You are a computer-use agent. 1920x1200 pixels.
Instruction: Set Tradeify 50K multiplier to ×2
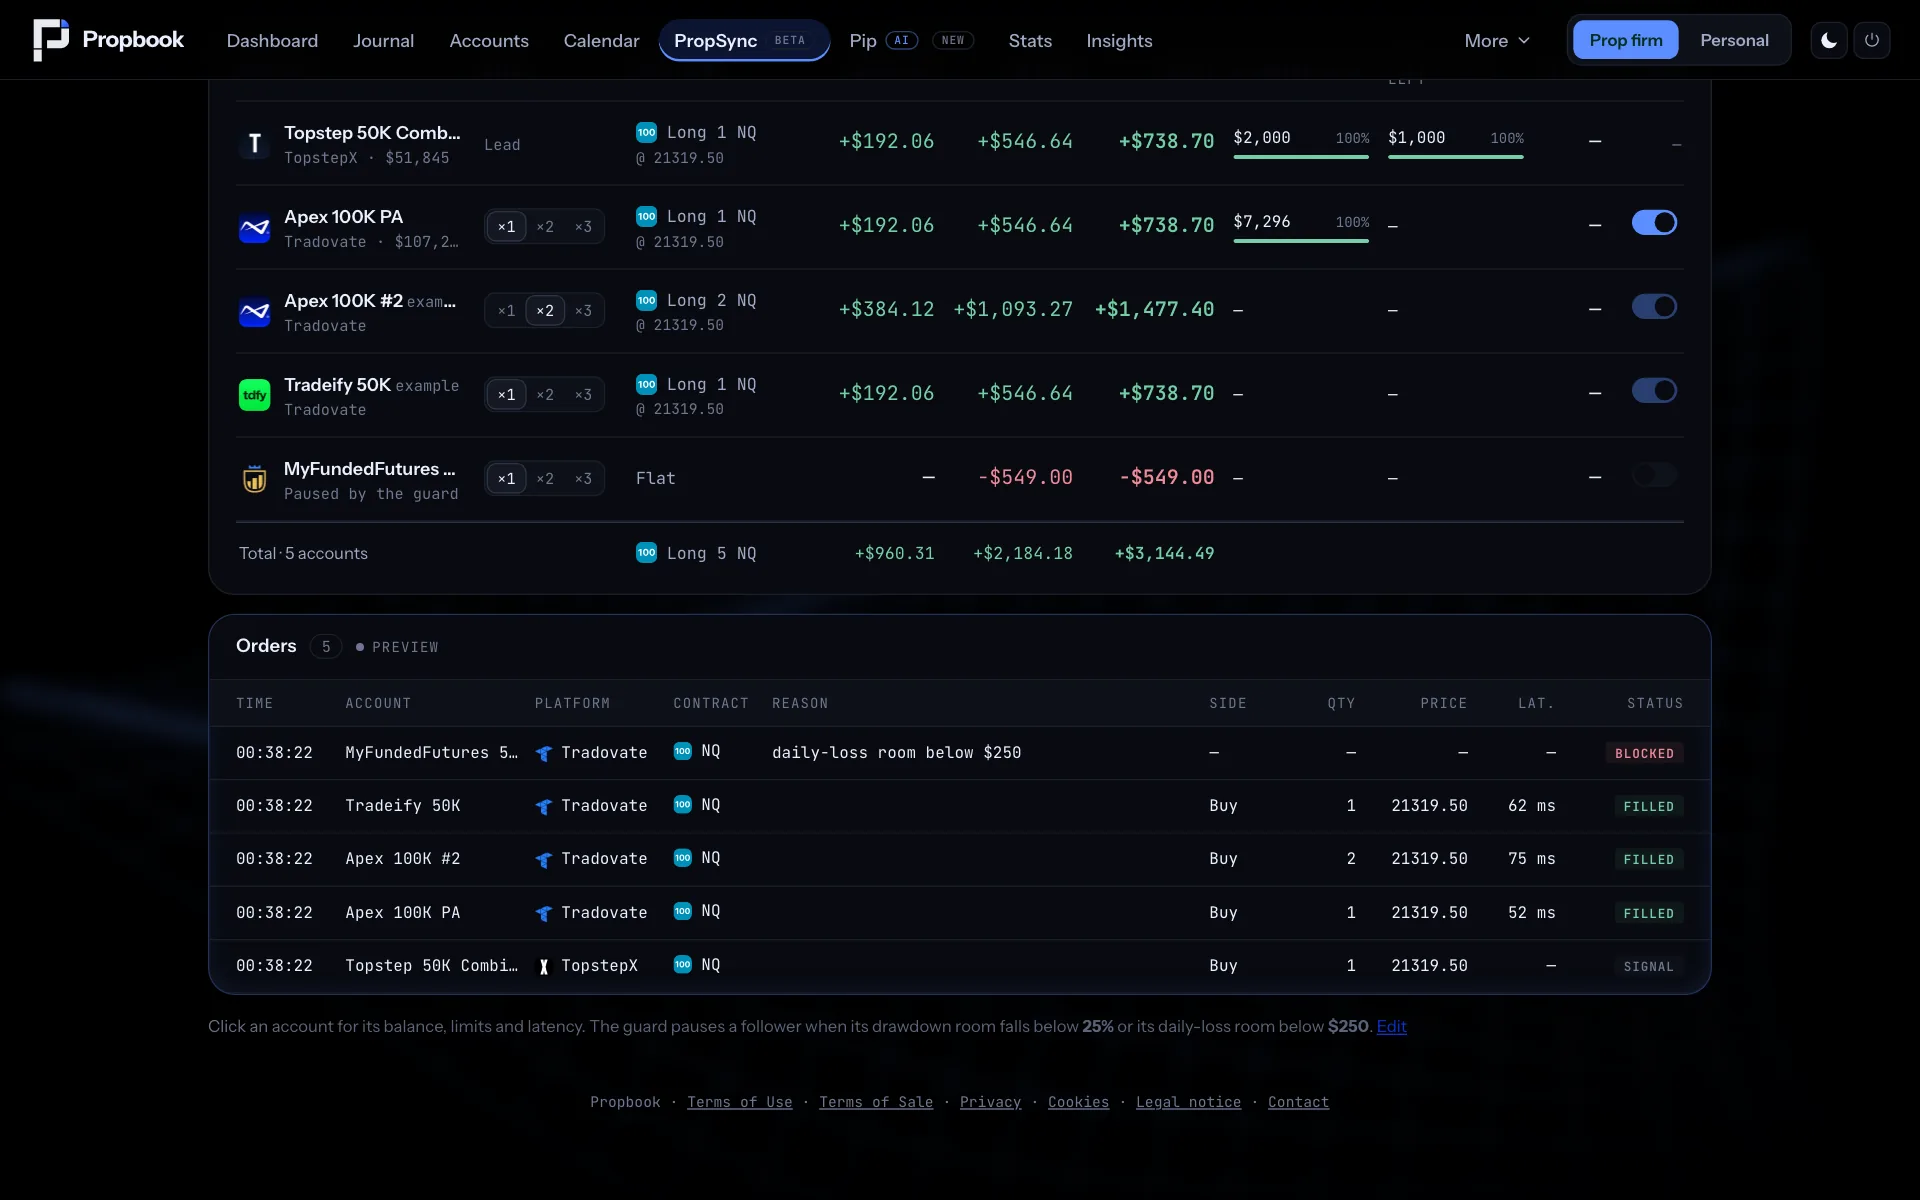click(x=545, y=395)
